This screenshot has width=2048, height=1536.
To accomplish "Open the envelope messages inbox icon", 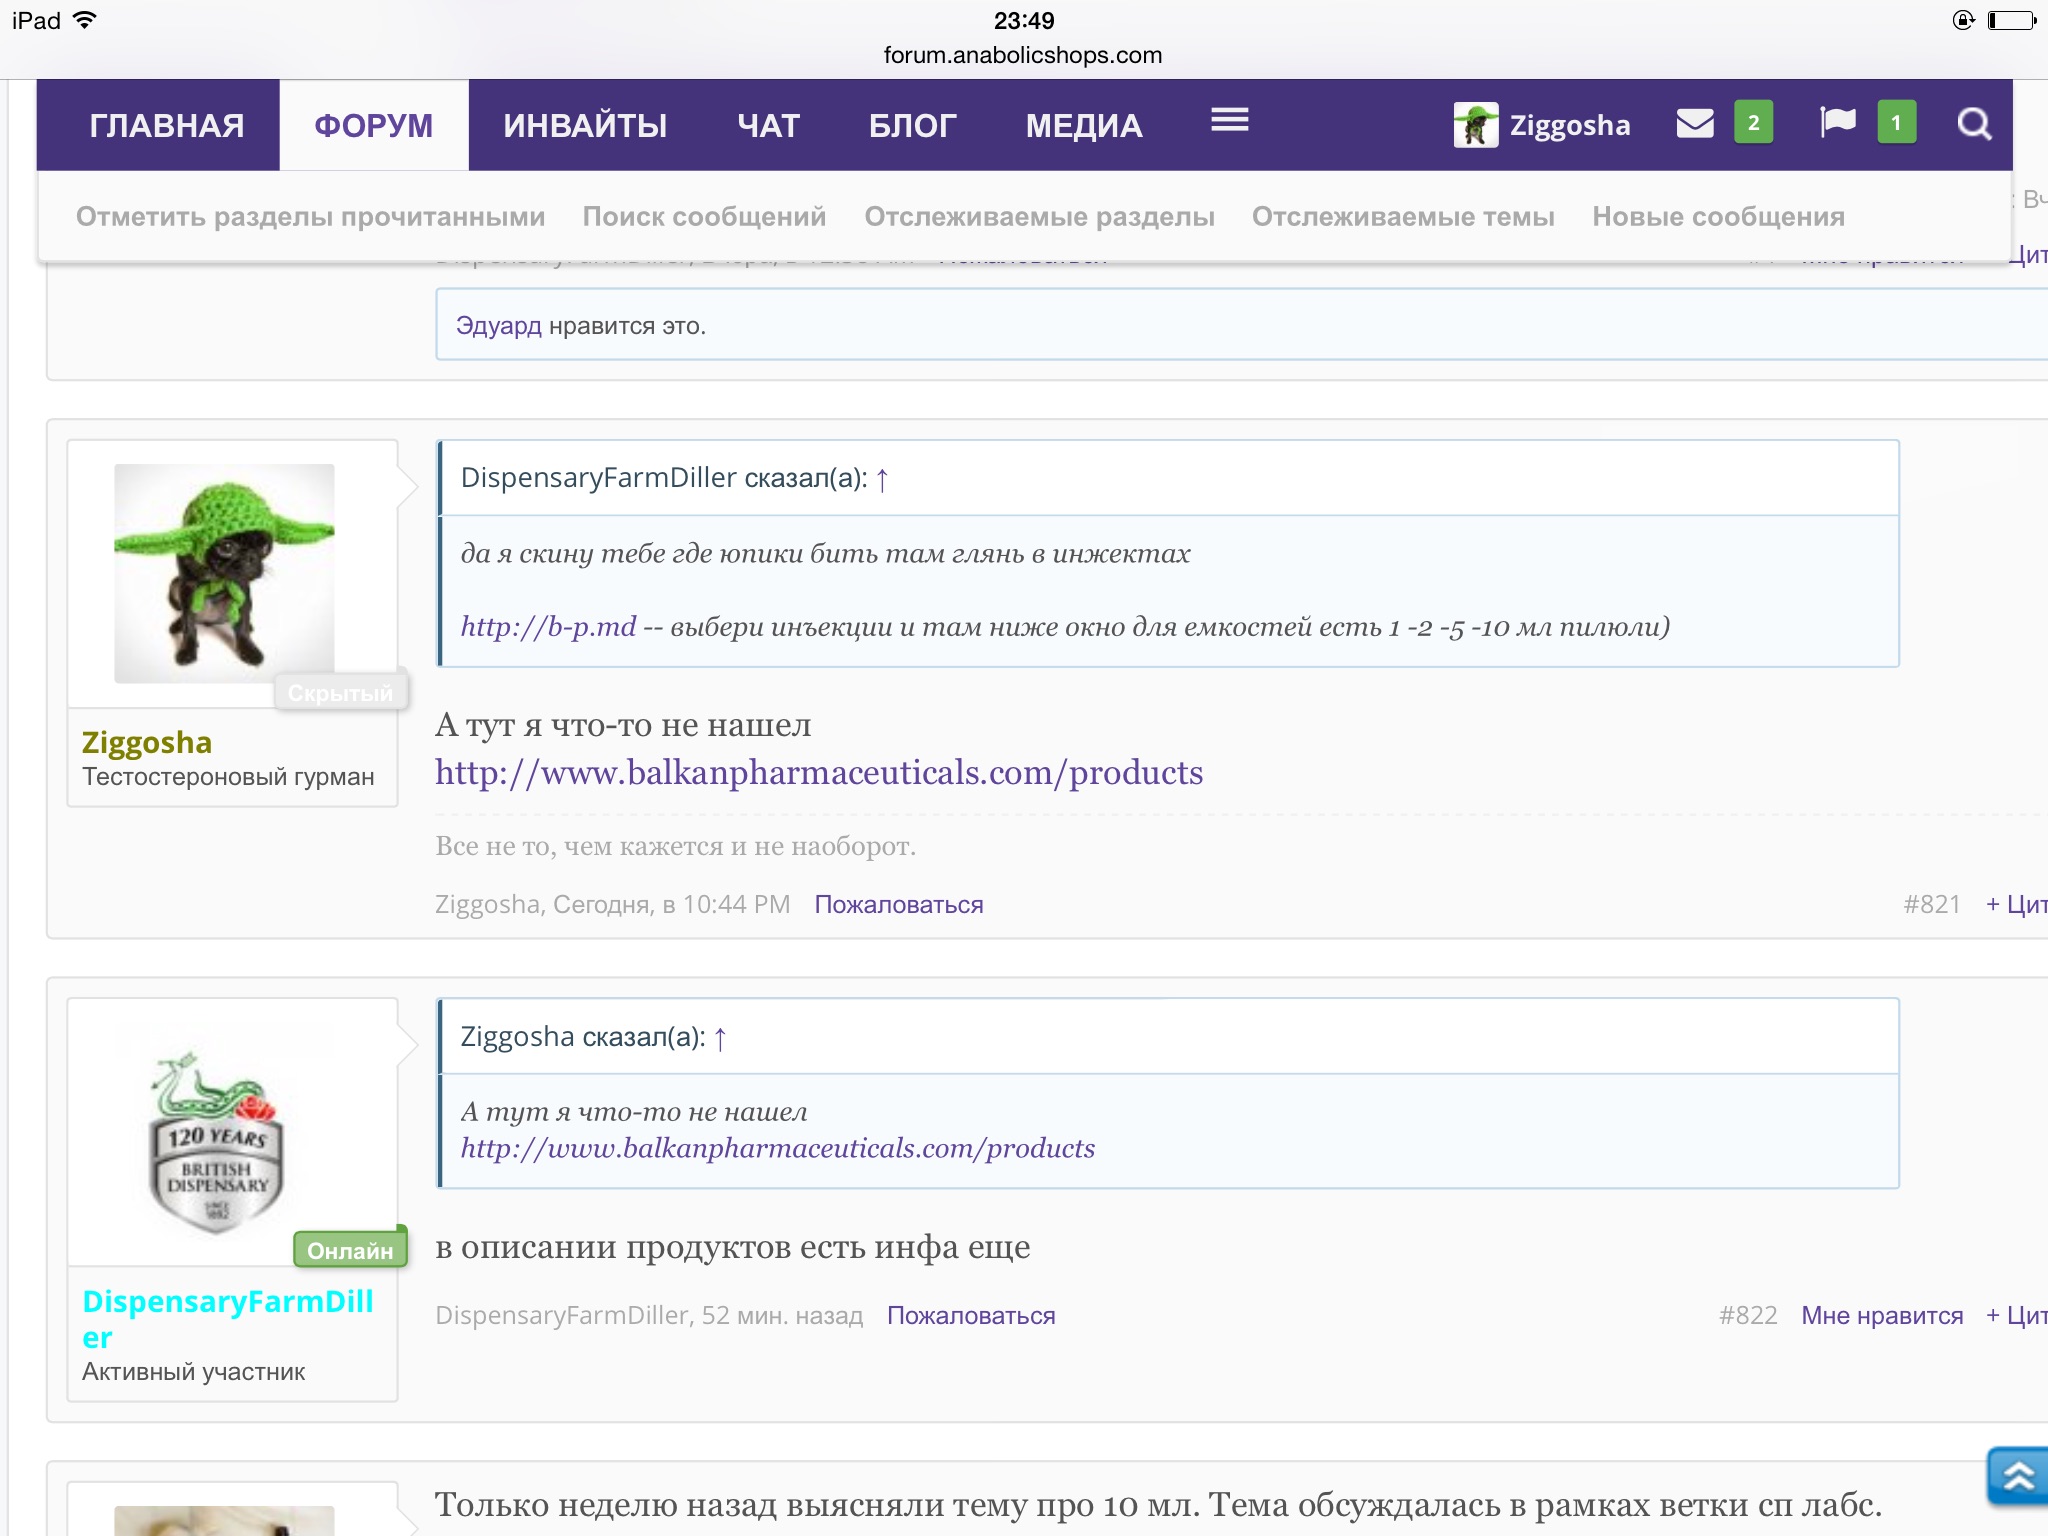I will 1695,124.
